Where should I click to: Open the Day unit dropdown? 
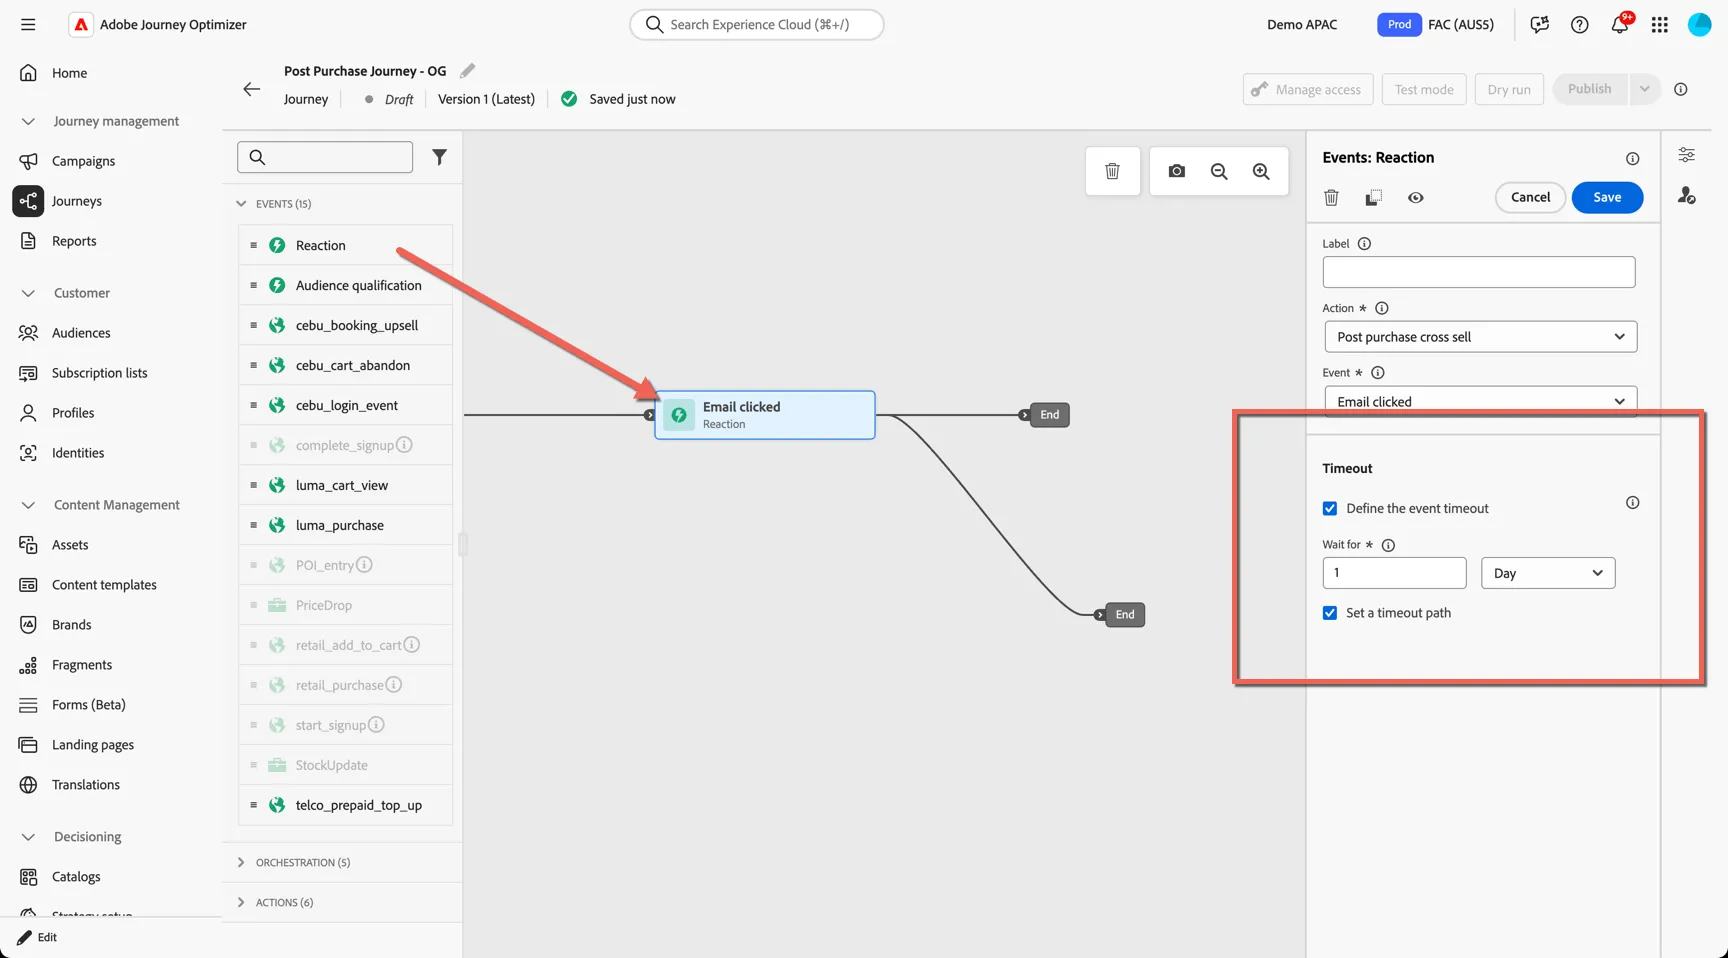(x=1547, y=573)
